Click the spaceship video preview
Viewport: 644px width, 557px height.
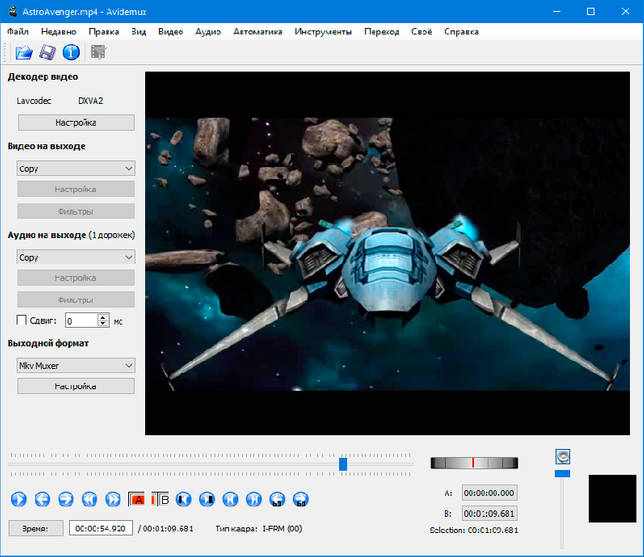coord(387,253)
